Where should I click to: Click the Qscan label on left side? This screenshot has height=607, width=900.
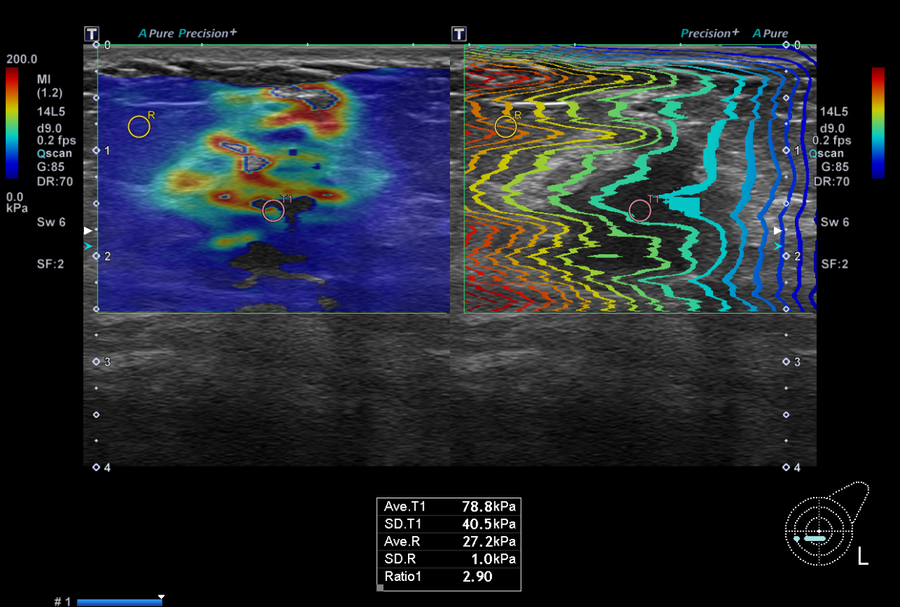(x=55, y=154)
